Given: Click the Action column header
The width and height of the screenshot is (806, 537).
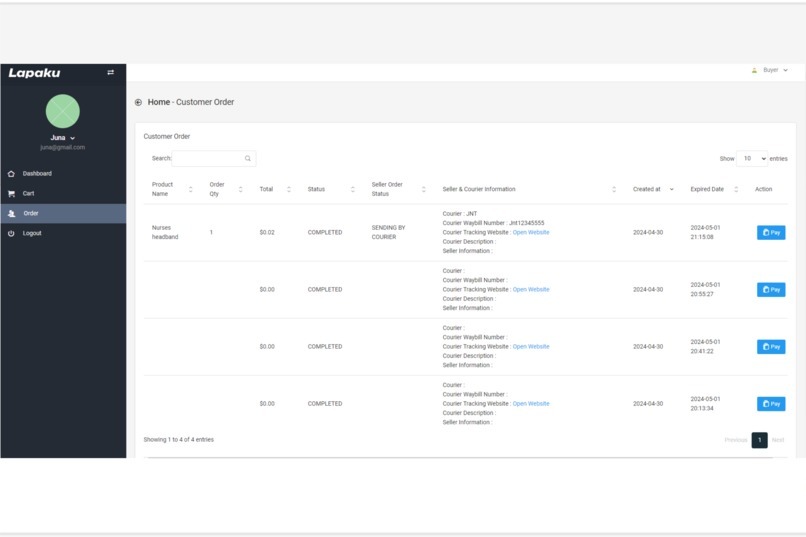Looking at the screenshot, I should 763,189.
